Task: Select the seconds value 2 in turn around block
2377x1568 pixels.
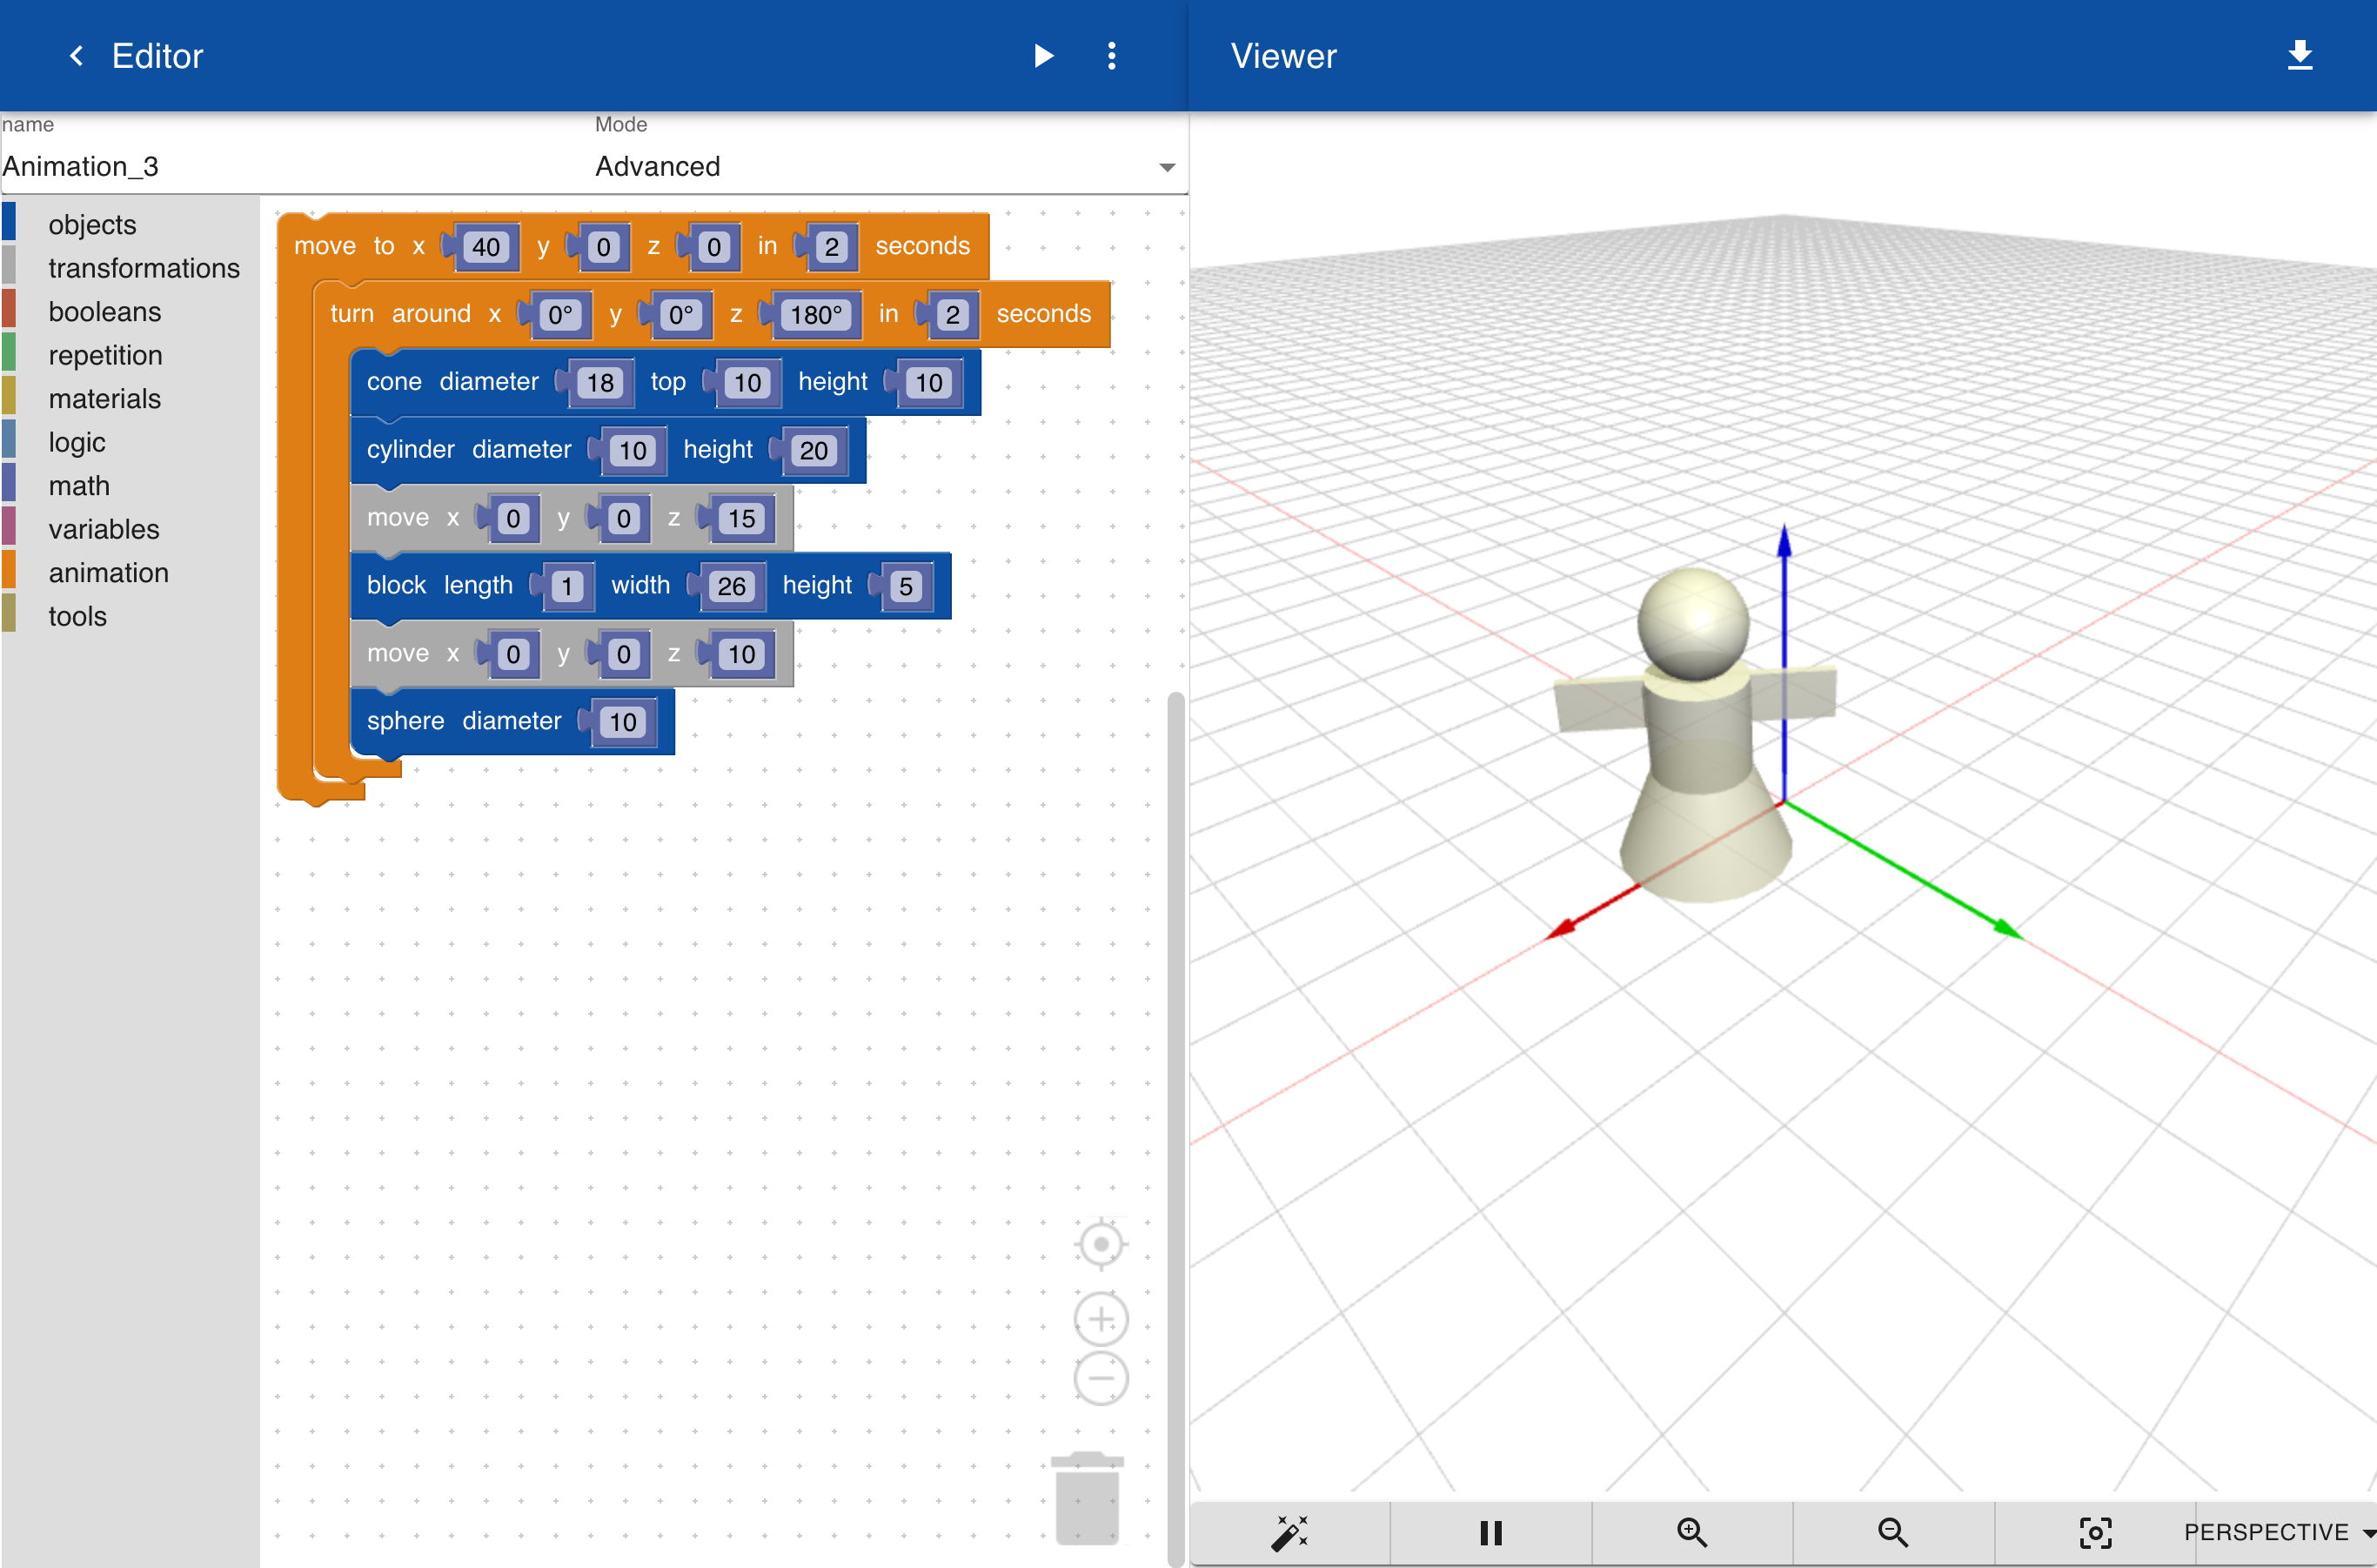Action: coord(952,315)
